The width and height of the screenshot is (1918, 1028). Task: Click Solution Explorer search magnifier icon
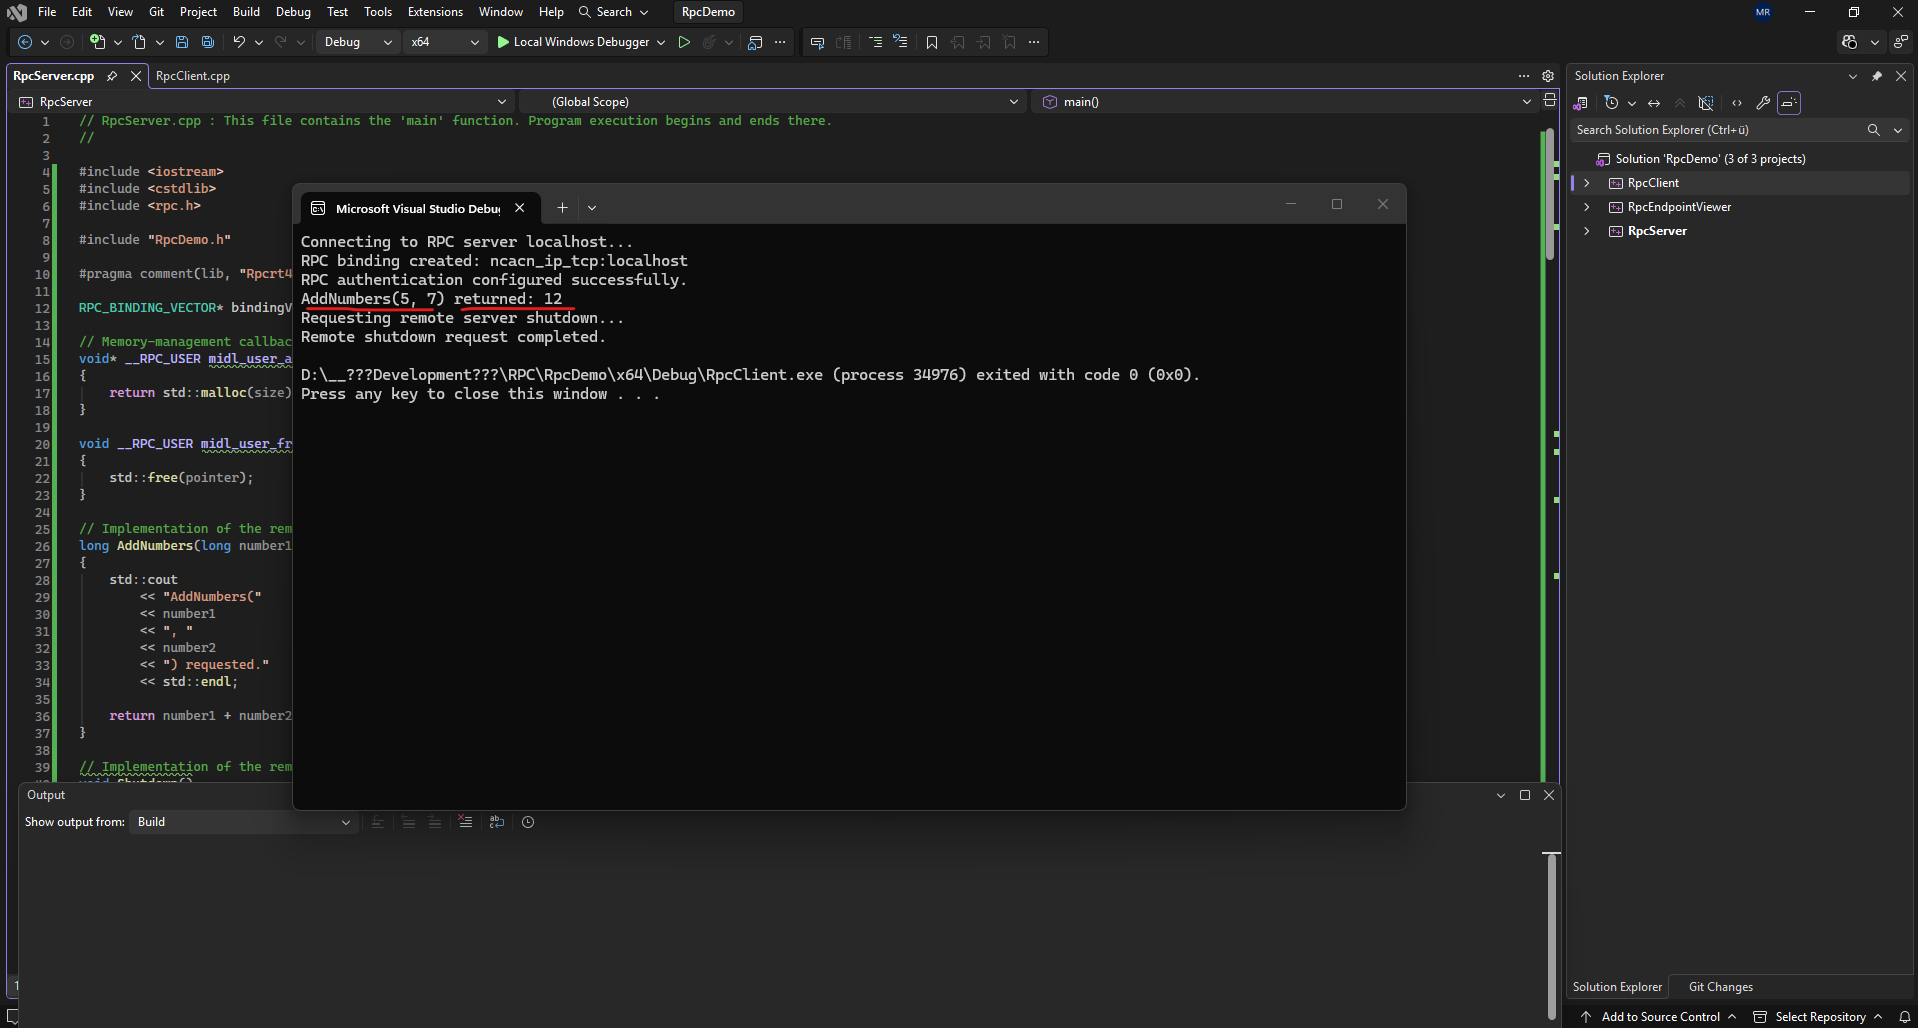(1873, 130)
